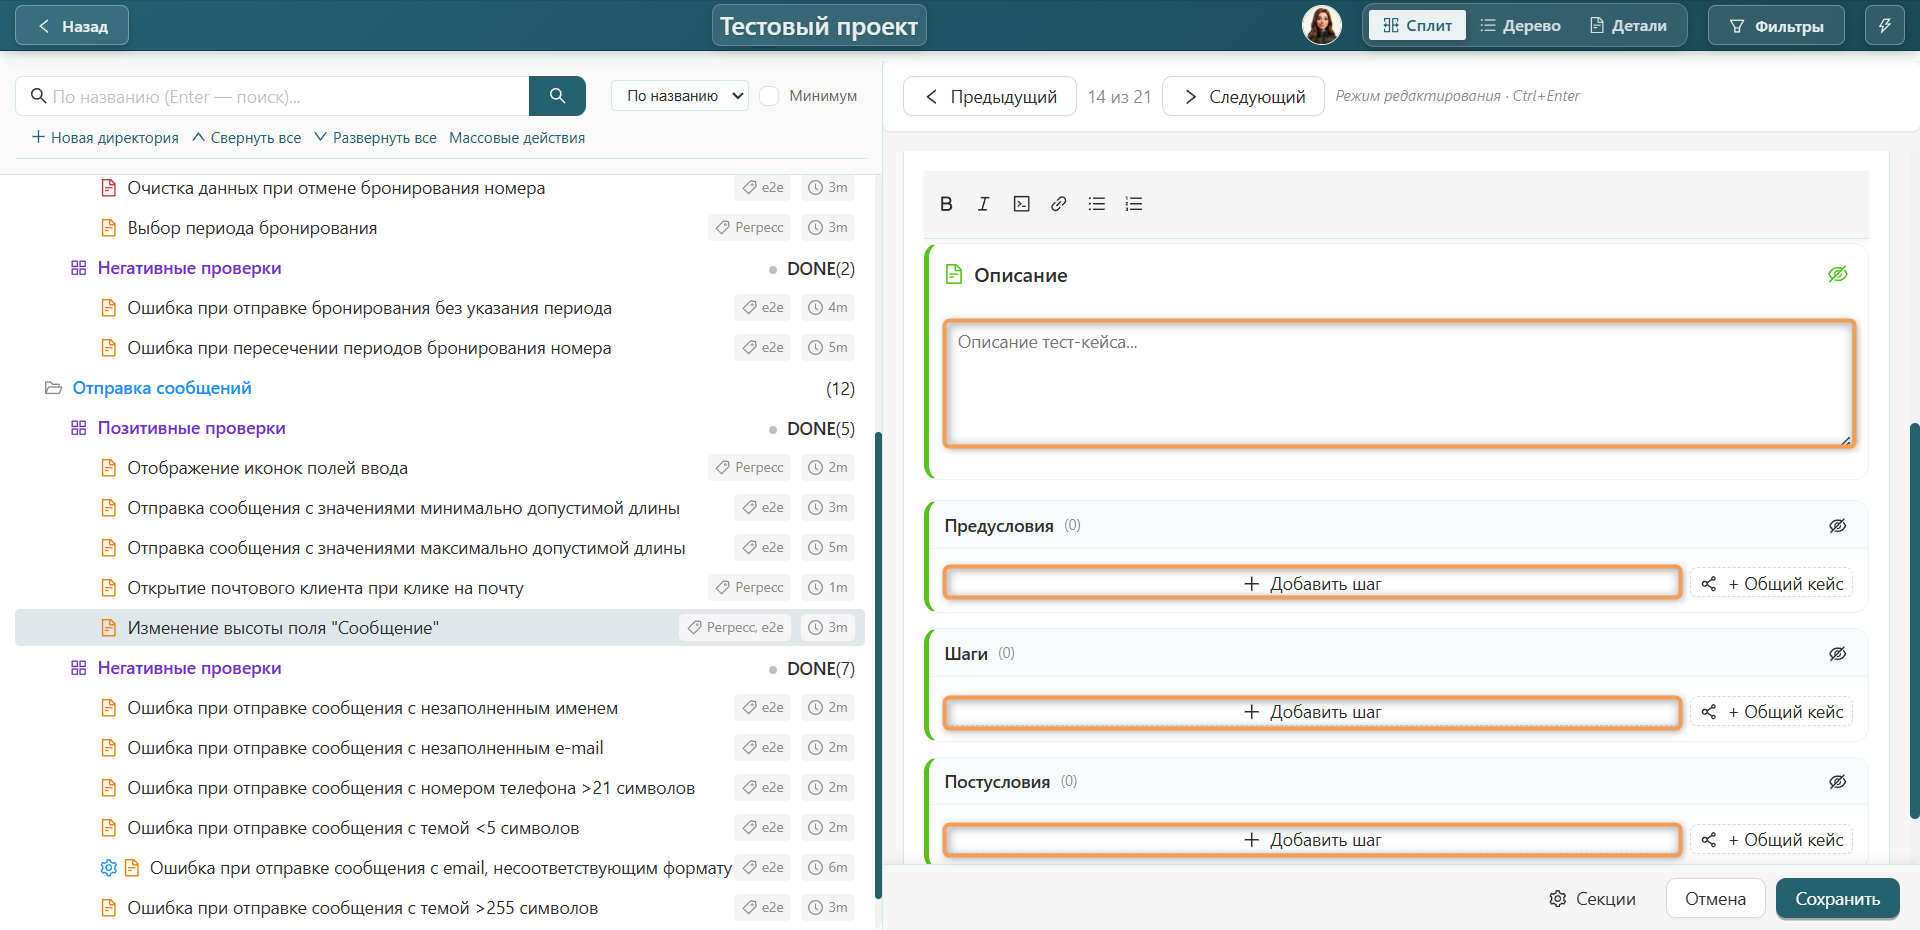This screenshot has width=1920, height=930.
Task: Toggle visibility of Описание section
Action: pos(1838,274)
